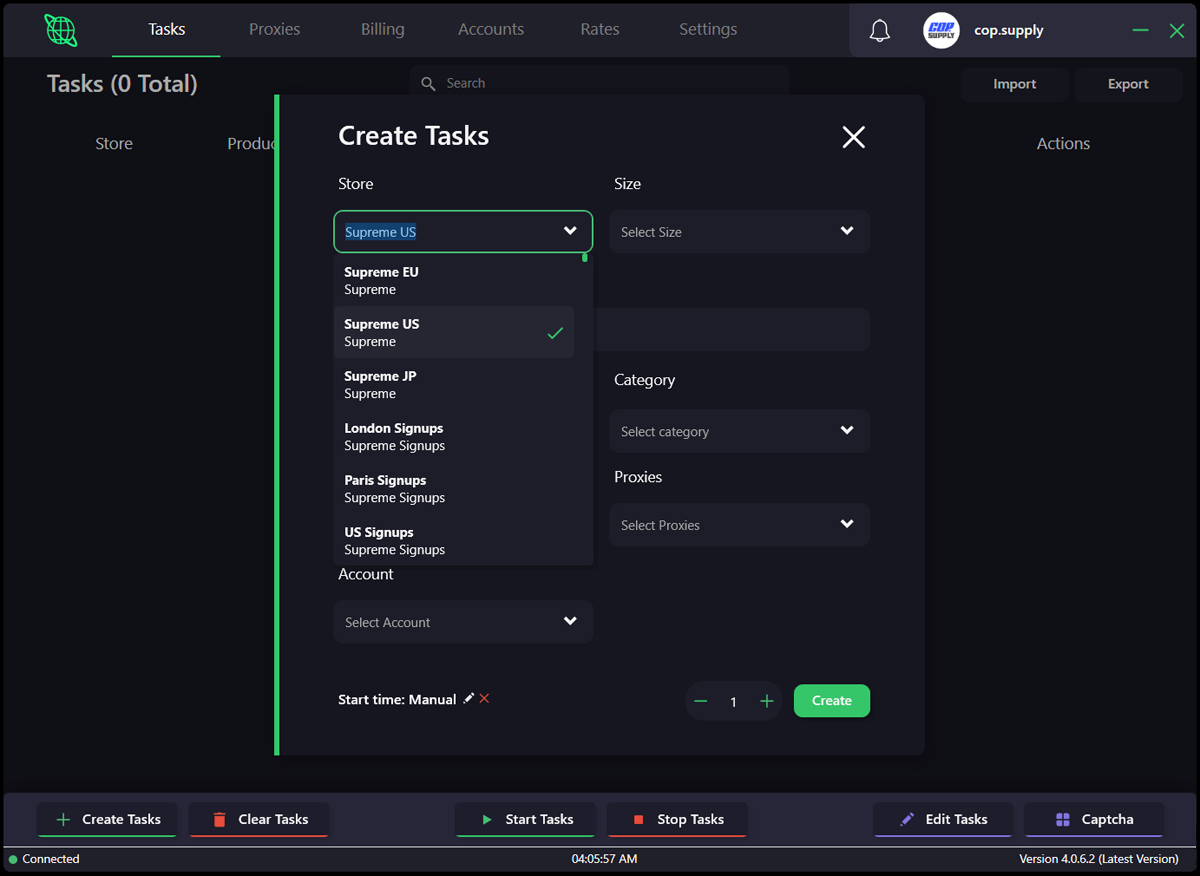This screenshot has width=1200, height=876.
Task: Open the Select Account dropdown
Action: [463, 622]
